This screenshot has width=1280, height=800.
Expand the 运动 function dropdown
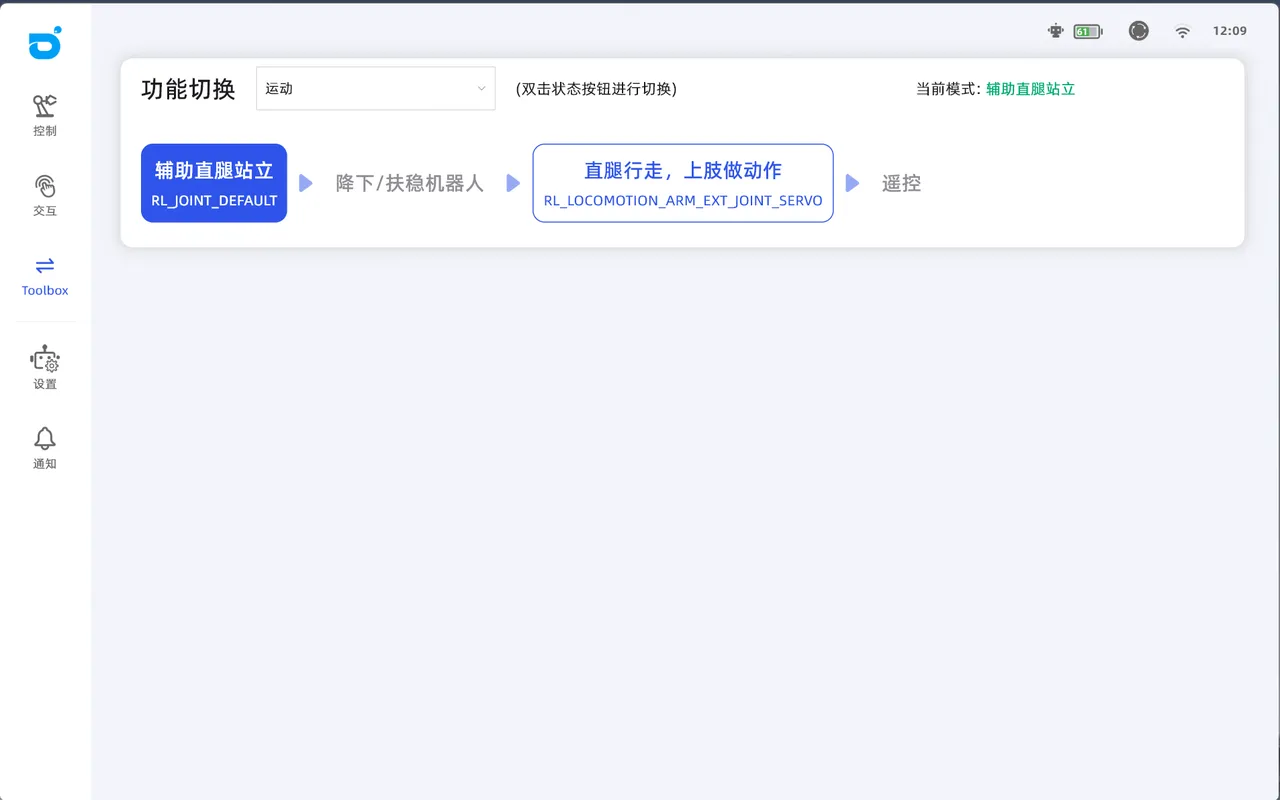tap(376, 89)
